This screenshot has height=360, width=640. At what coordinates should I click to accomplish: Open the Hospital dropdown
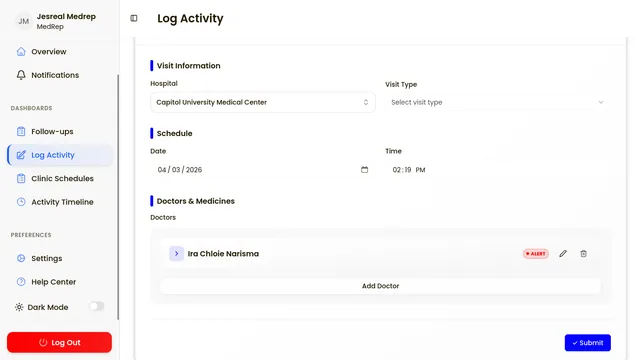click(x=263, y=102)
